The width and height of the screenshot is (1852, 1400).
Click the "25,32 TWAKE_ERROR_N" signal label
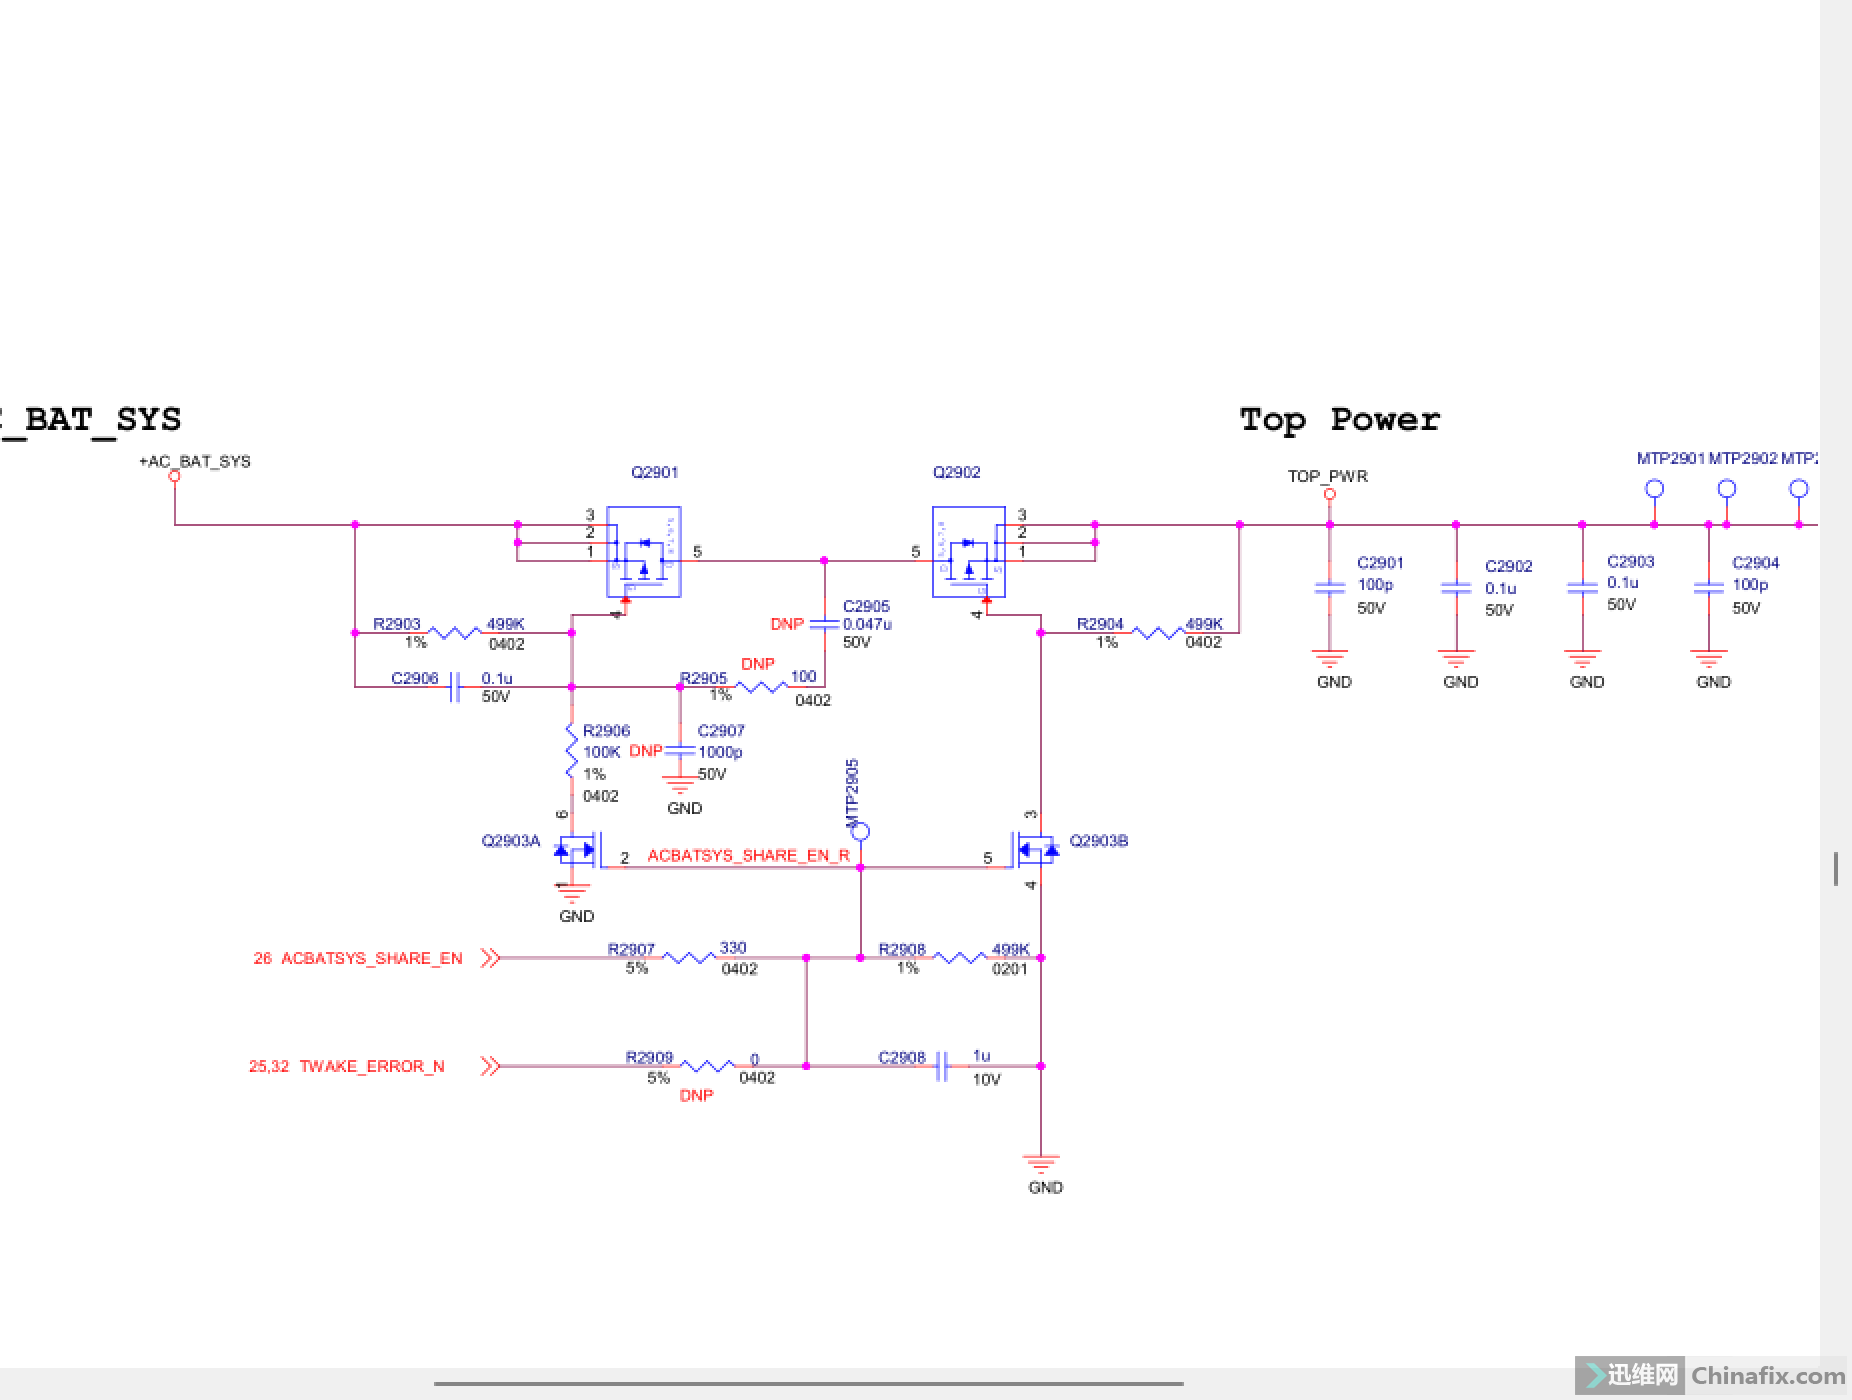[x=347, y=1066]
